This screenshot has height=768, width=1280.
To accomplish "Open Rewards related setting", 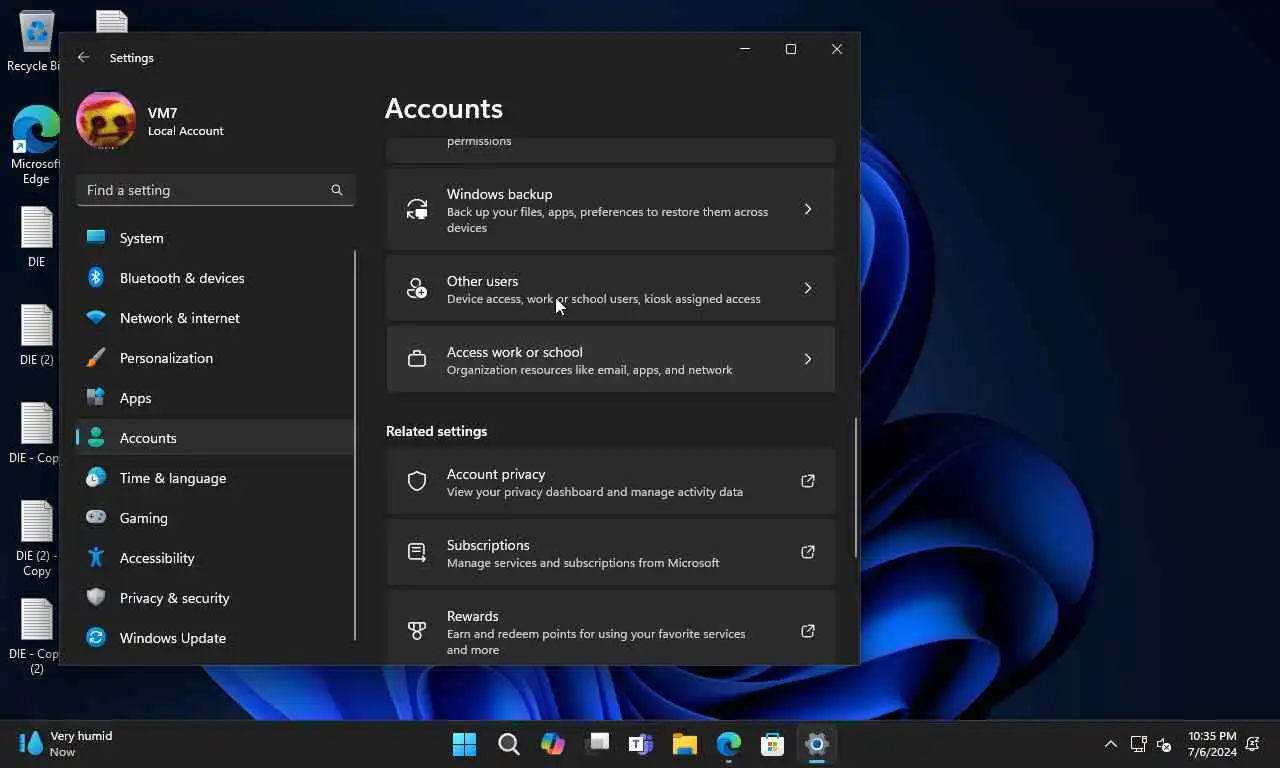I will (610, 628).
